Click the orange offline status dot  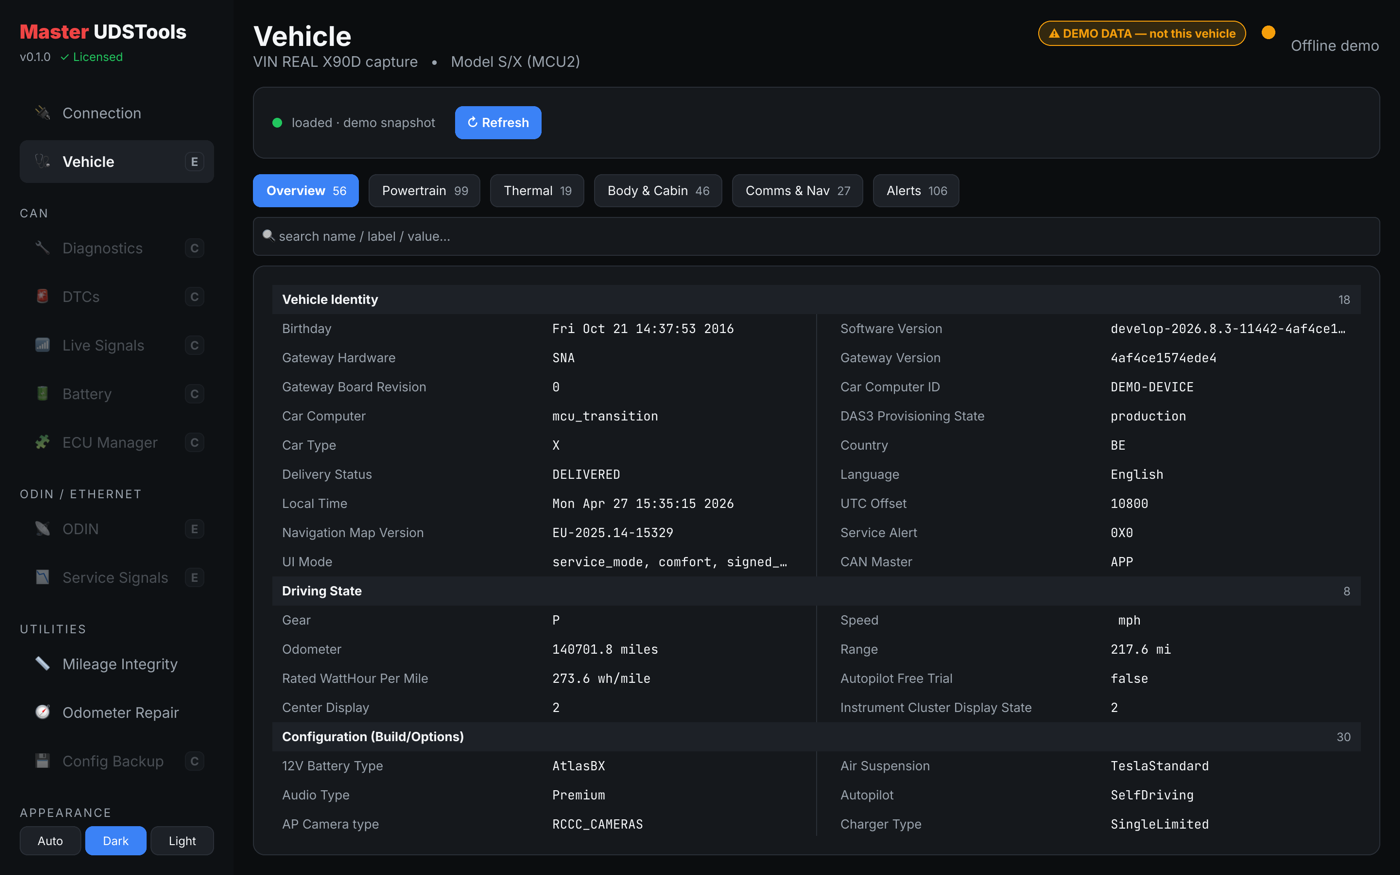pyautogui.click(x=1268, y=33)
